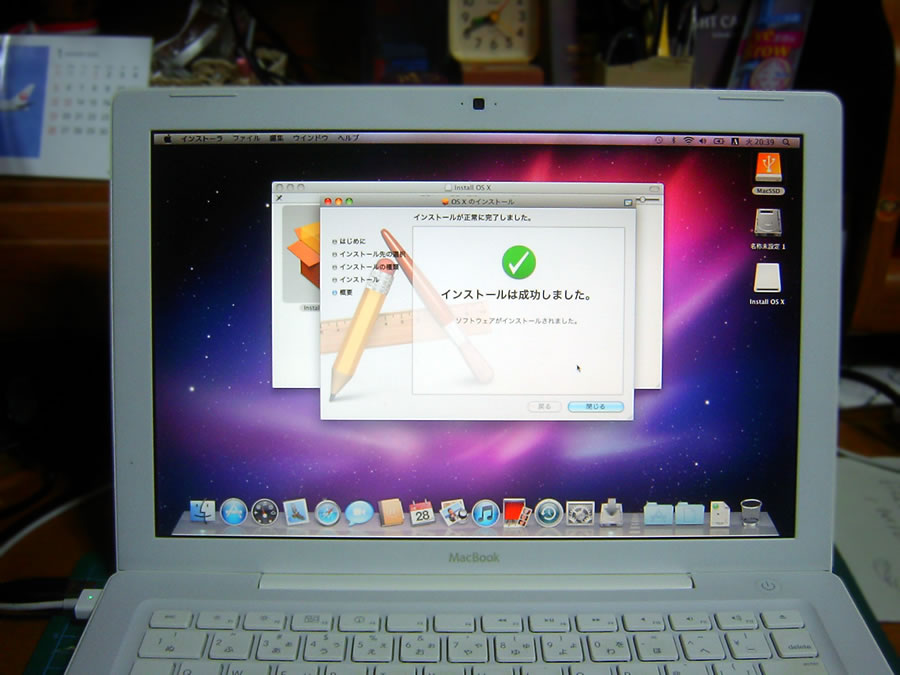
Task: Select the MacSSD USB drive on the desktop
Action: point(768,167)
